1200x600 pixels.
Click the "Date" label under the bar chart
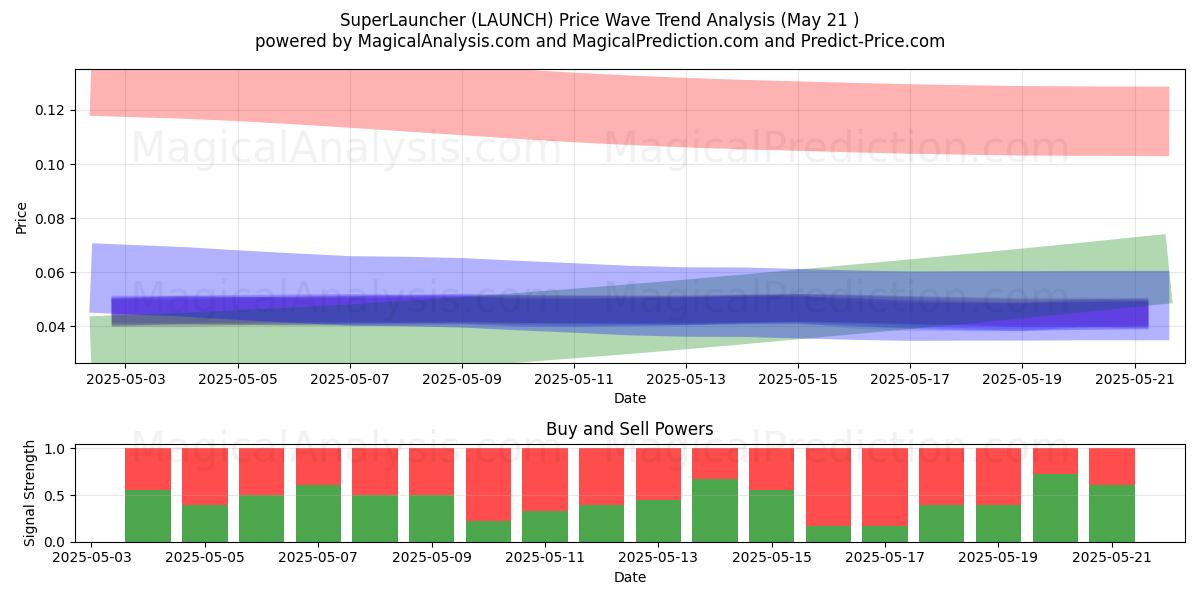(x=630, y=577)
